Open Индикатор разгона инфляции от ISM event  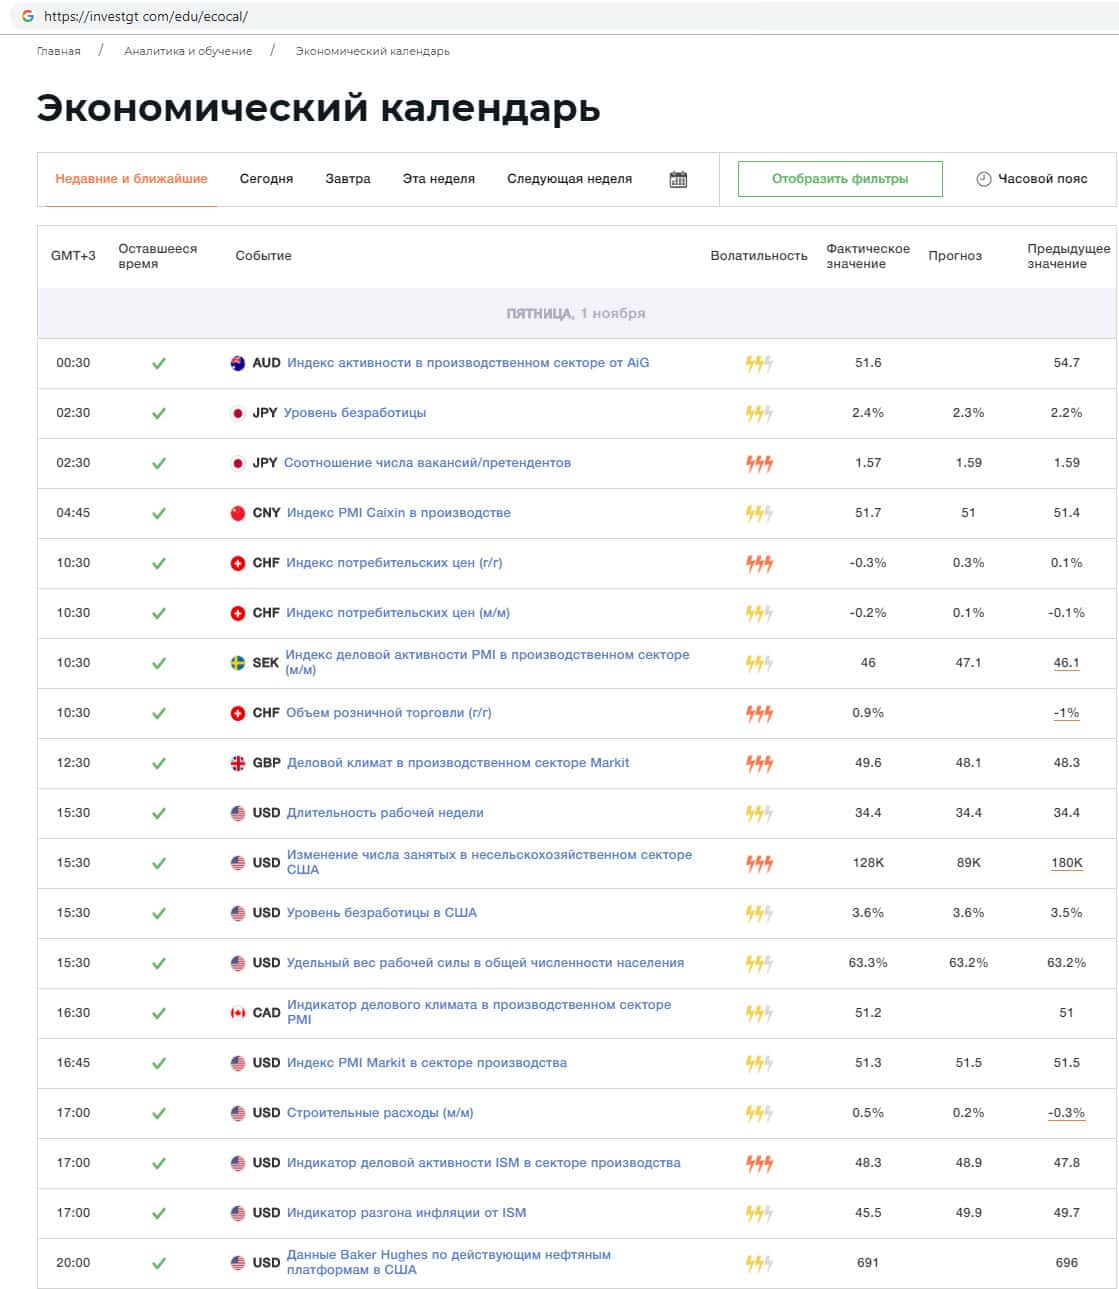coord(406,1213)
